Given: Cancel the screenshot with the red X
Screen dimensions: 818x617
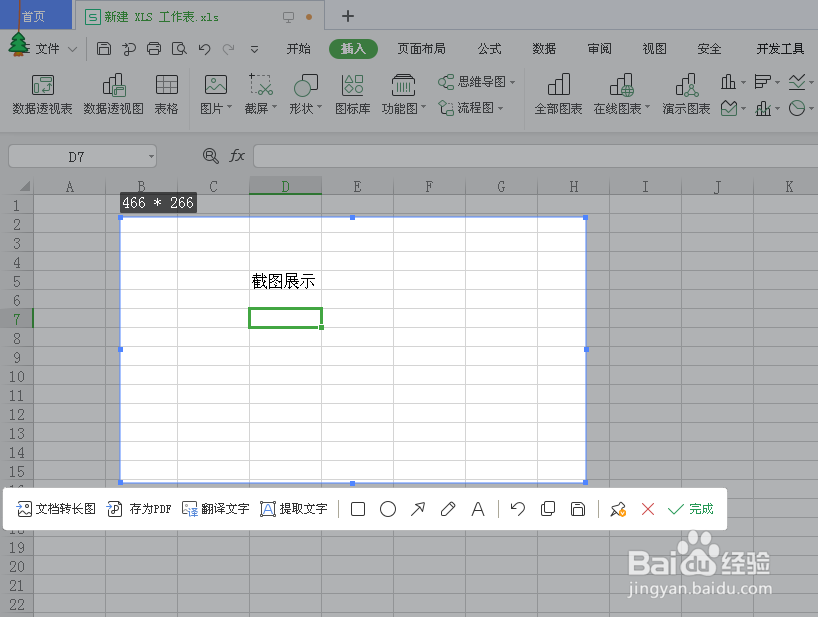Looking at the screenshot, I should [648, 509].
